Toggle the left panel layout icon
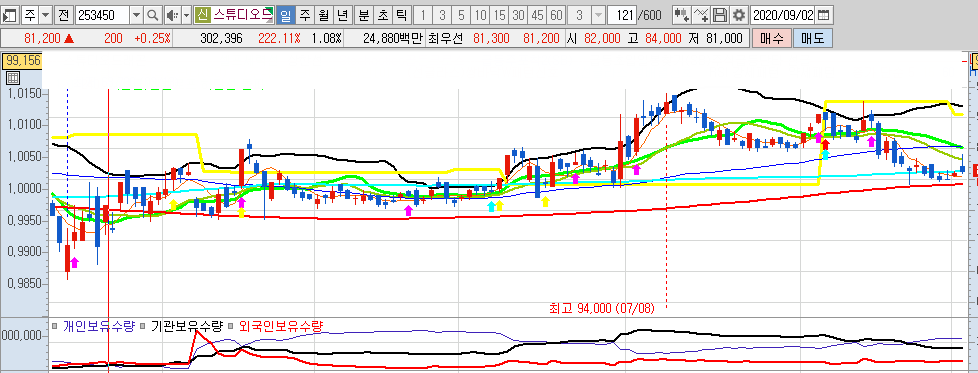978x373 pixels. click(11, 14)
